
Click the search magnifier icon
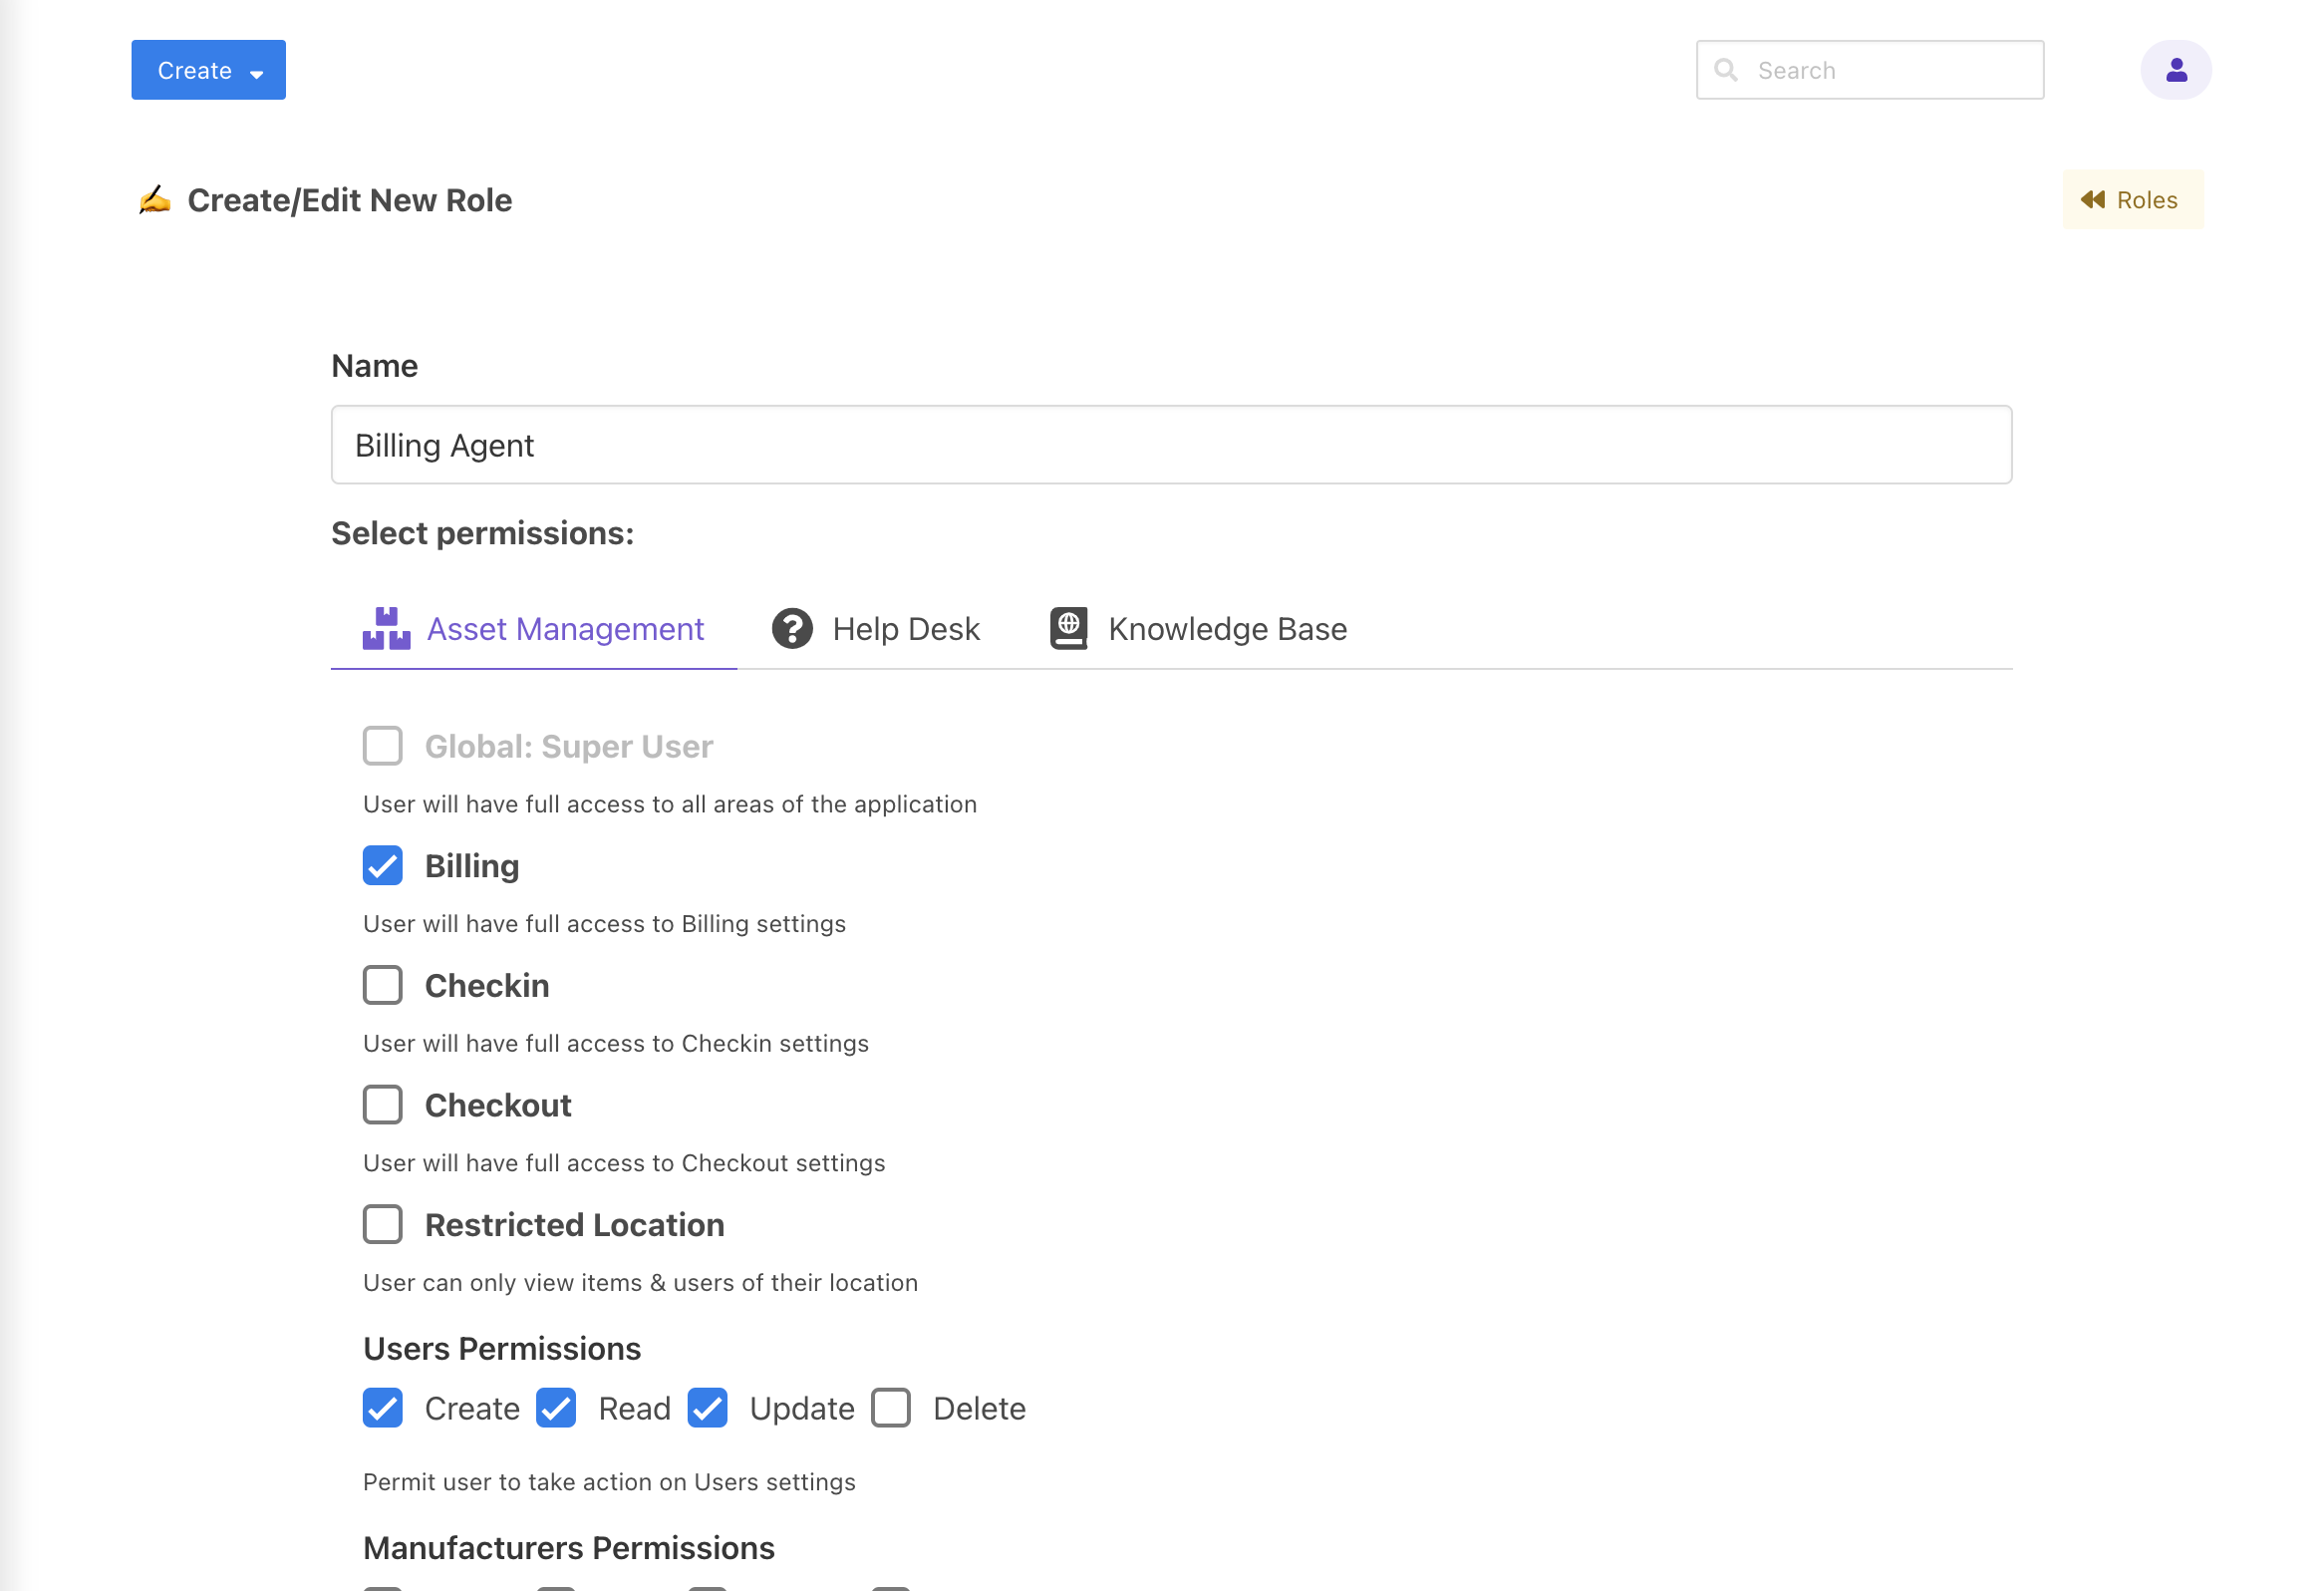point(1725,70)
